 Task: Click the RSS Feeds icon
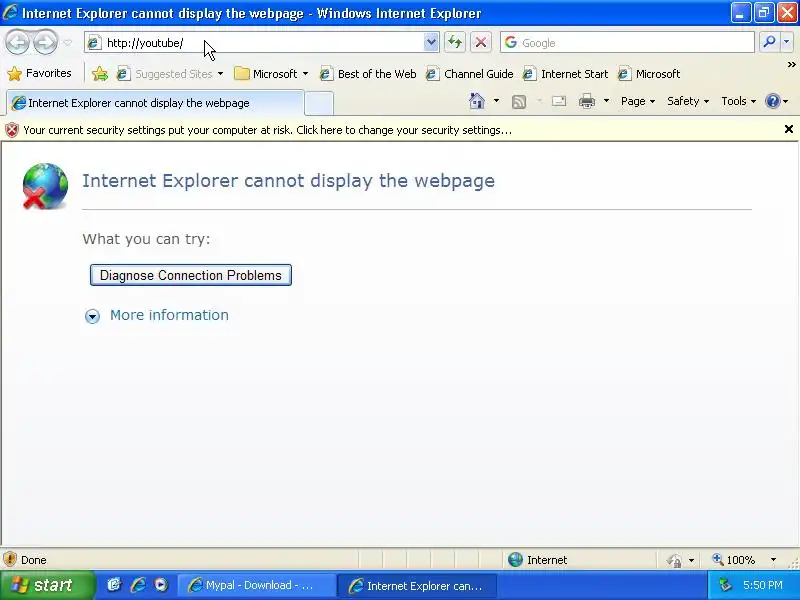pyautogui.click(x=519, y=102)
